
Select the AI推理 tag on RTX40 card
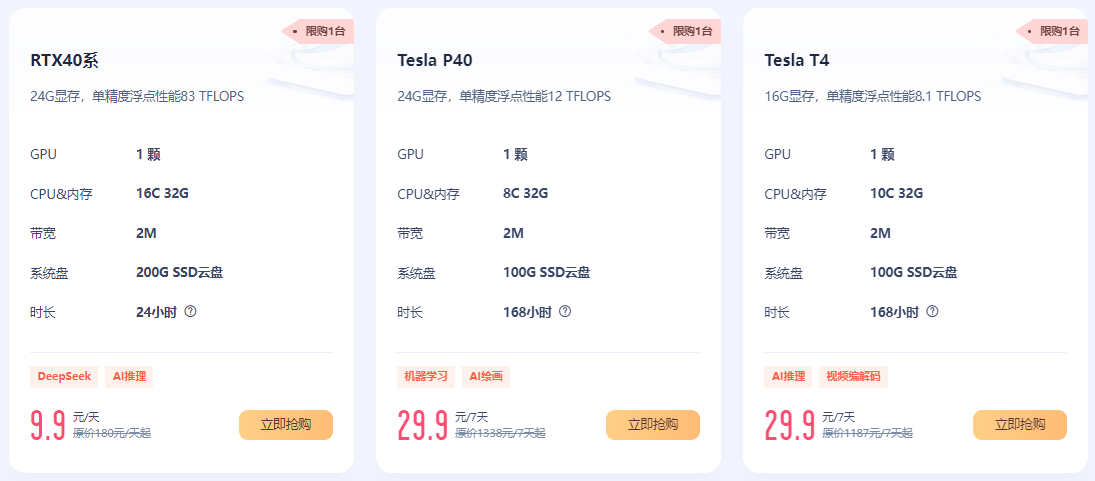tap(129, 377)
